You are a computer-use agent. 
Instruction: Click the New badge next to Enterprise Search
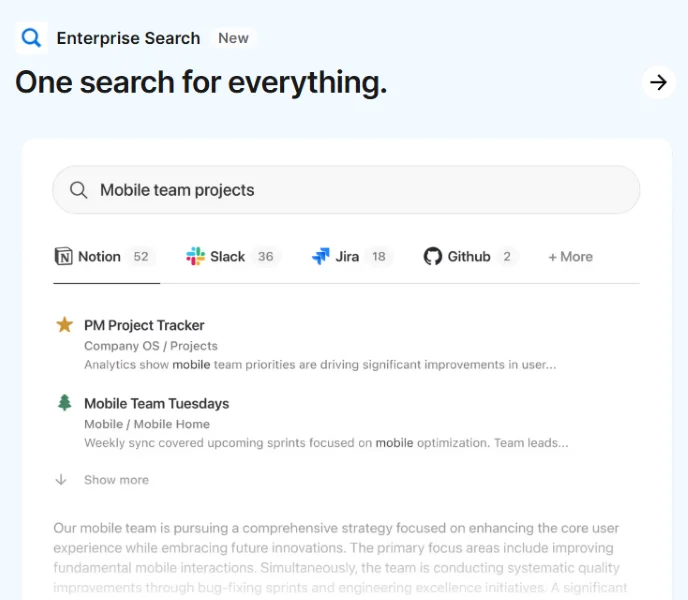(233, 38)
